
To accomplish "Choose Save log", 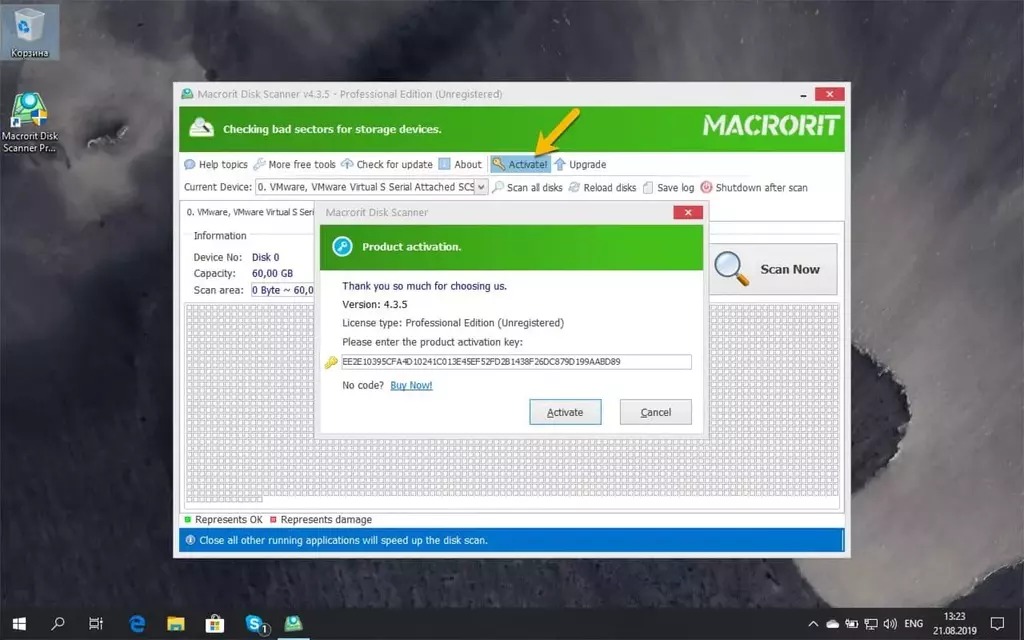I will pos(668,187).
